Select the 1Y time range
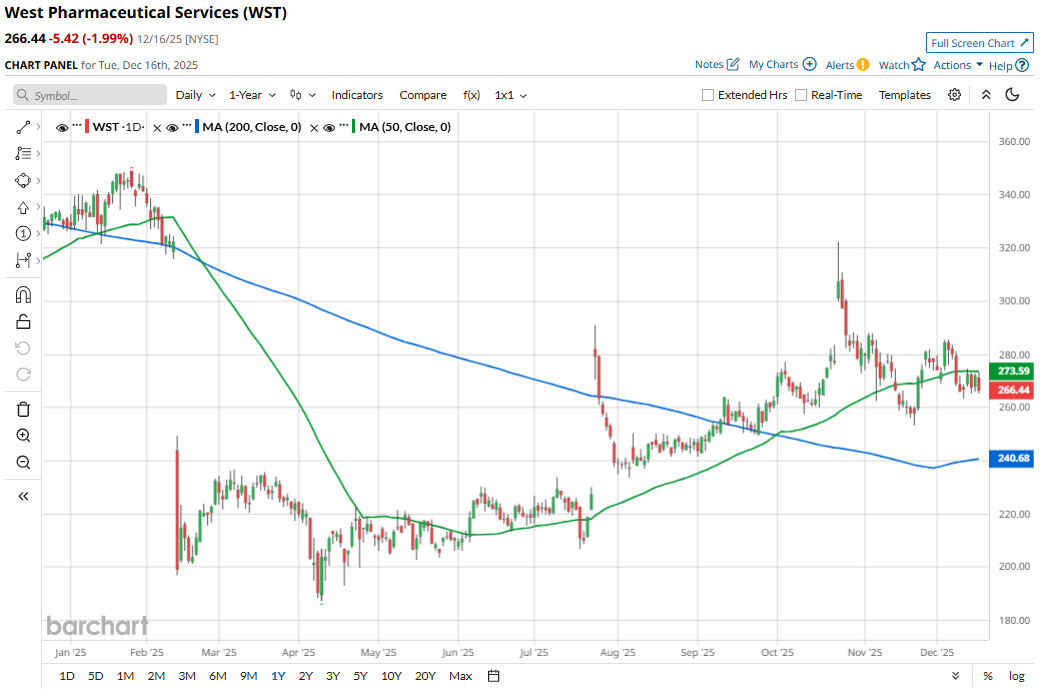 coord(278,676)
